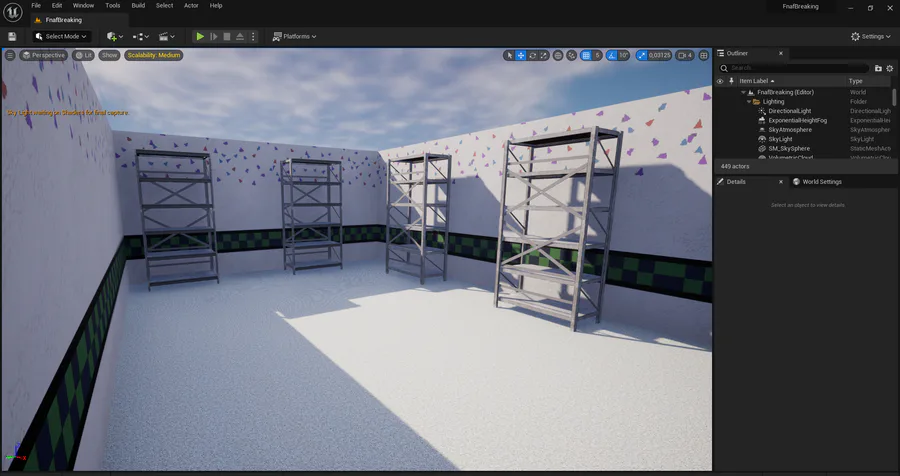
Task: Choose the Rotate gizmo tool
Action: click(x=533, y=55)
